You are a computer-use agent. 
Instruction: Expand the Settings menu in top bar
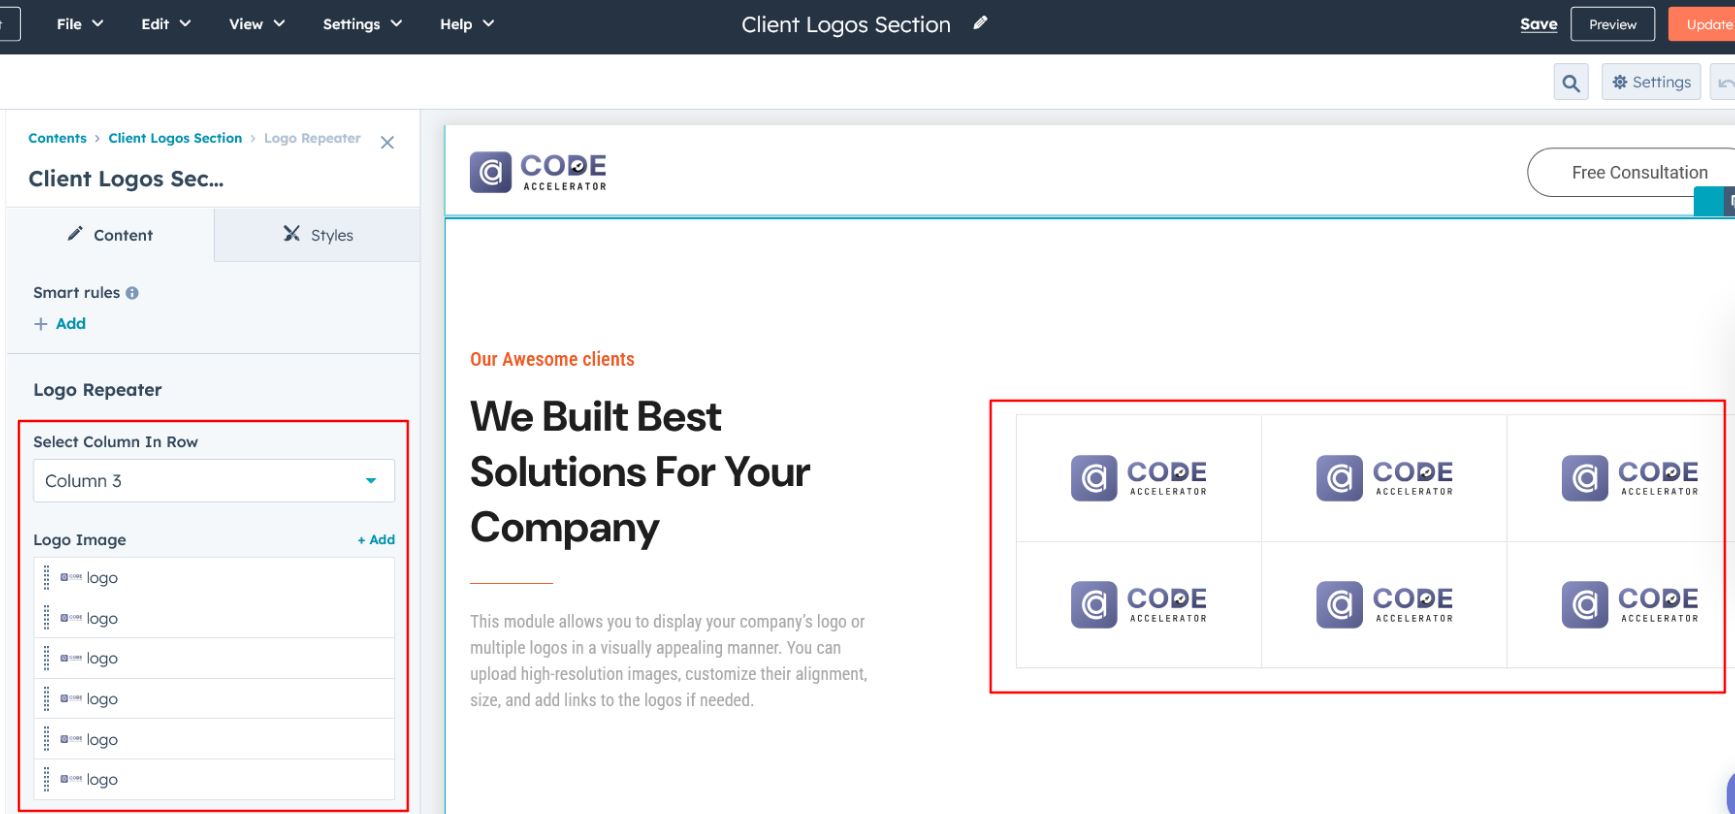(361, 24)
